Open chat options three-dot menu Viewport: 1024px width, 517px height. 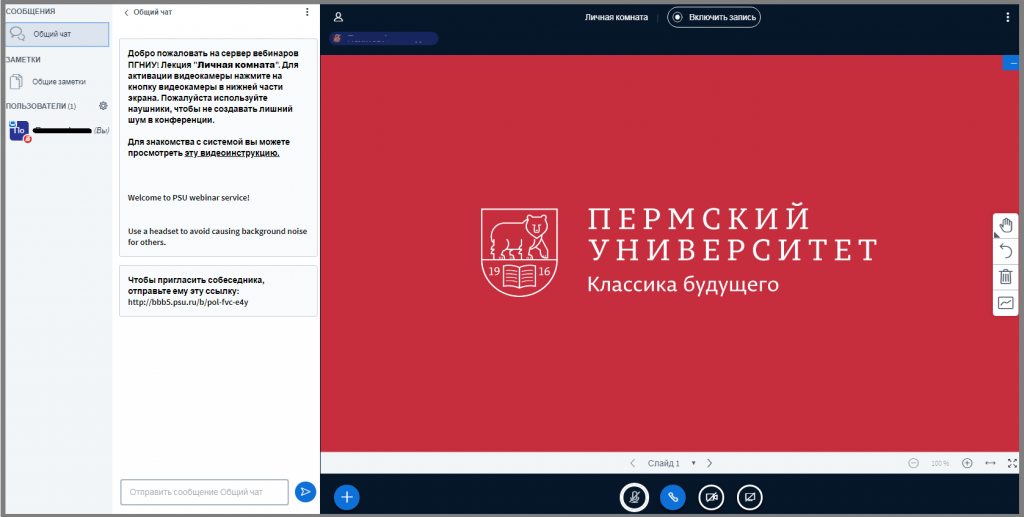click(307, 12)
